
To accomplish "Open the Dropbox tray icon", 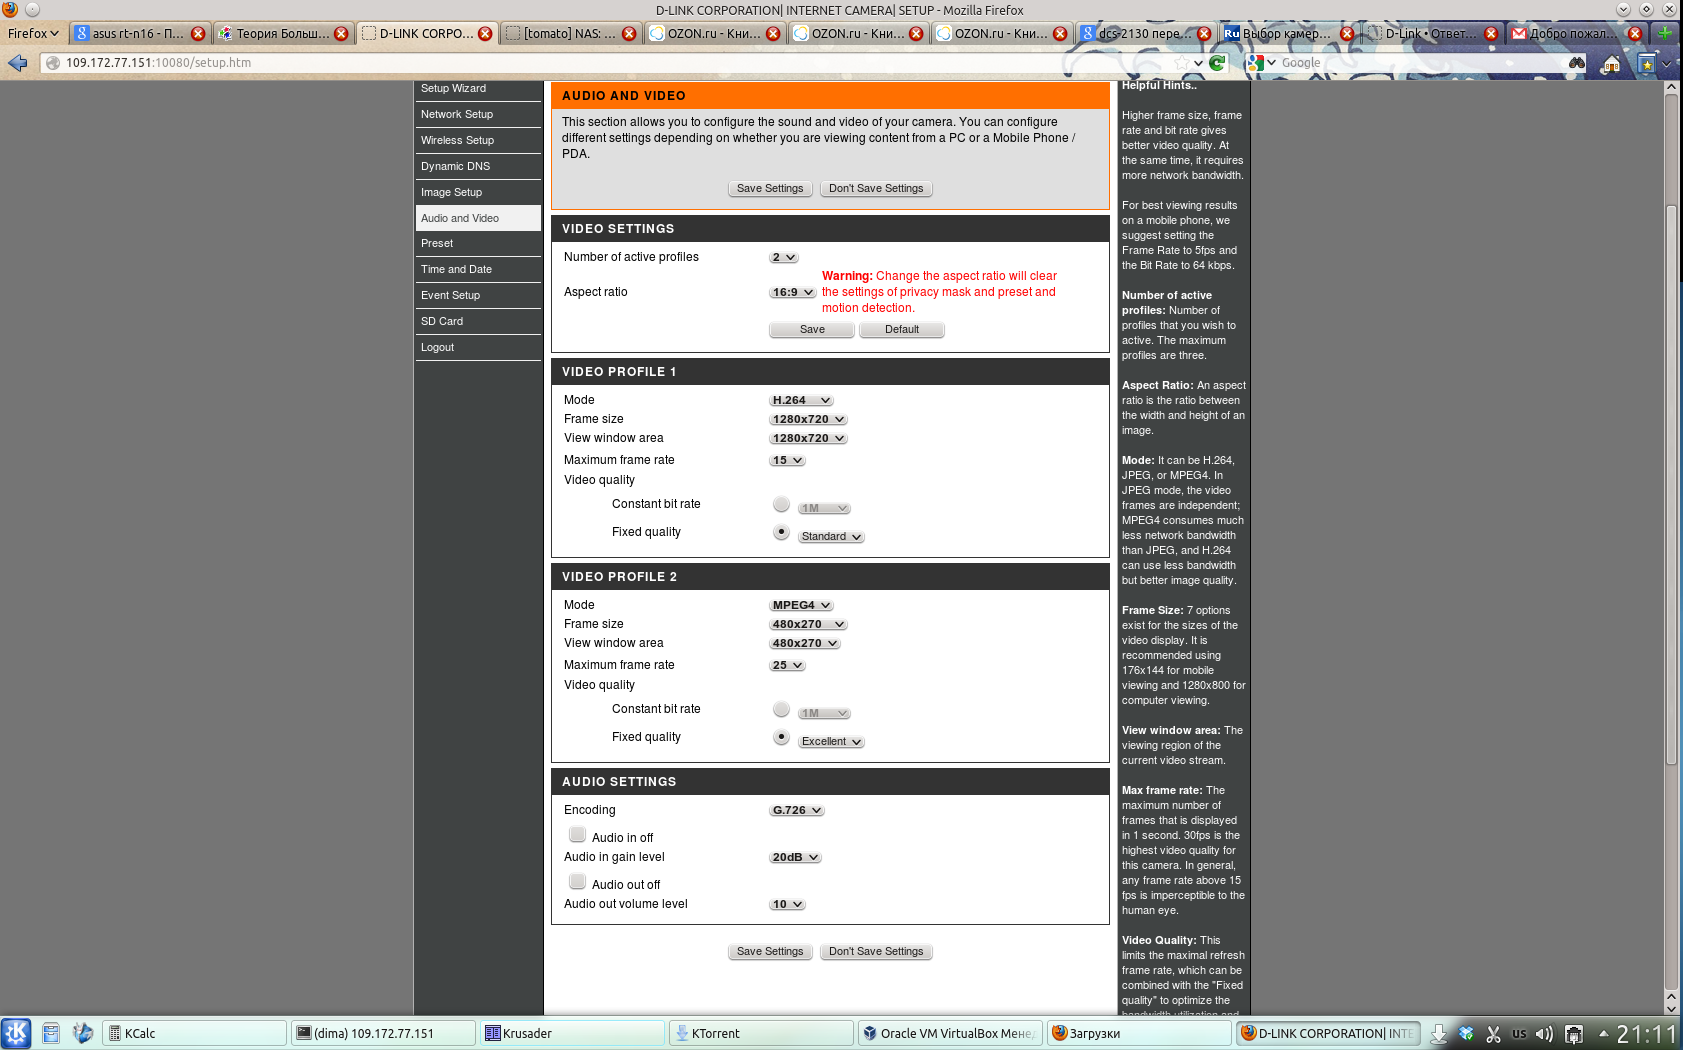I will pos(1467,1034).
